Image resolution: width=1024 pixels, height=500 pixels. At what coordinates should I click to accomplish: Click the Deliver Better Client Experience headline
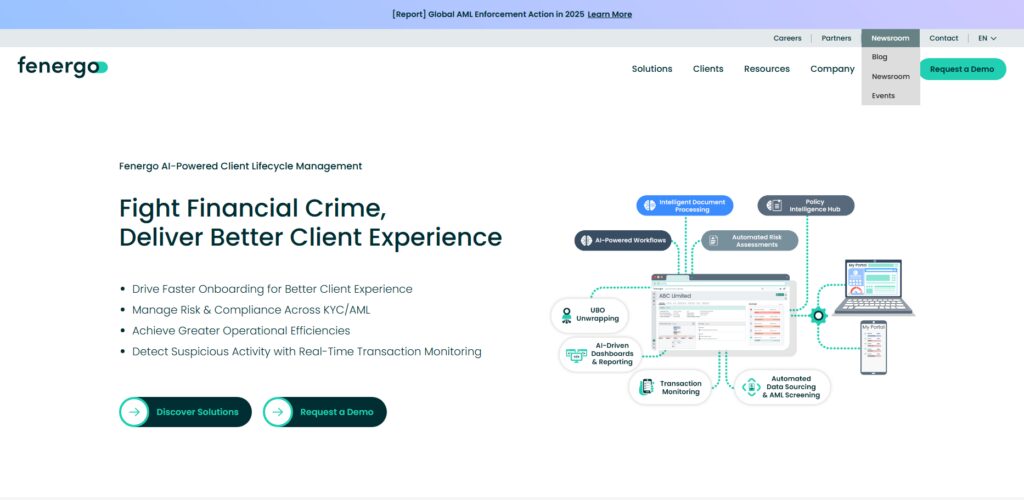pos(310,238)
